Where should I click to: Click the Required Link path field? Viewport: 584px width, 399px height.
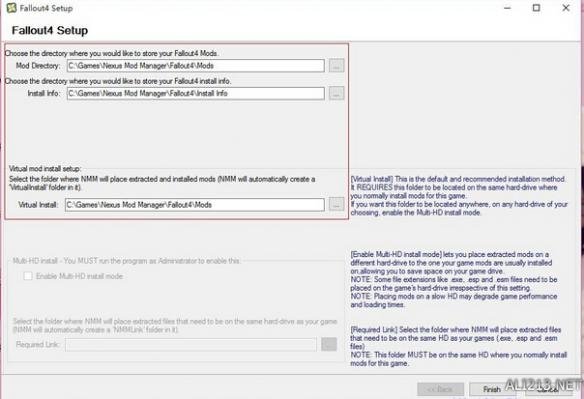191,345
